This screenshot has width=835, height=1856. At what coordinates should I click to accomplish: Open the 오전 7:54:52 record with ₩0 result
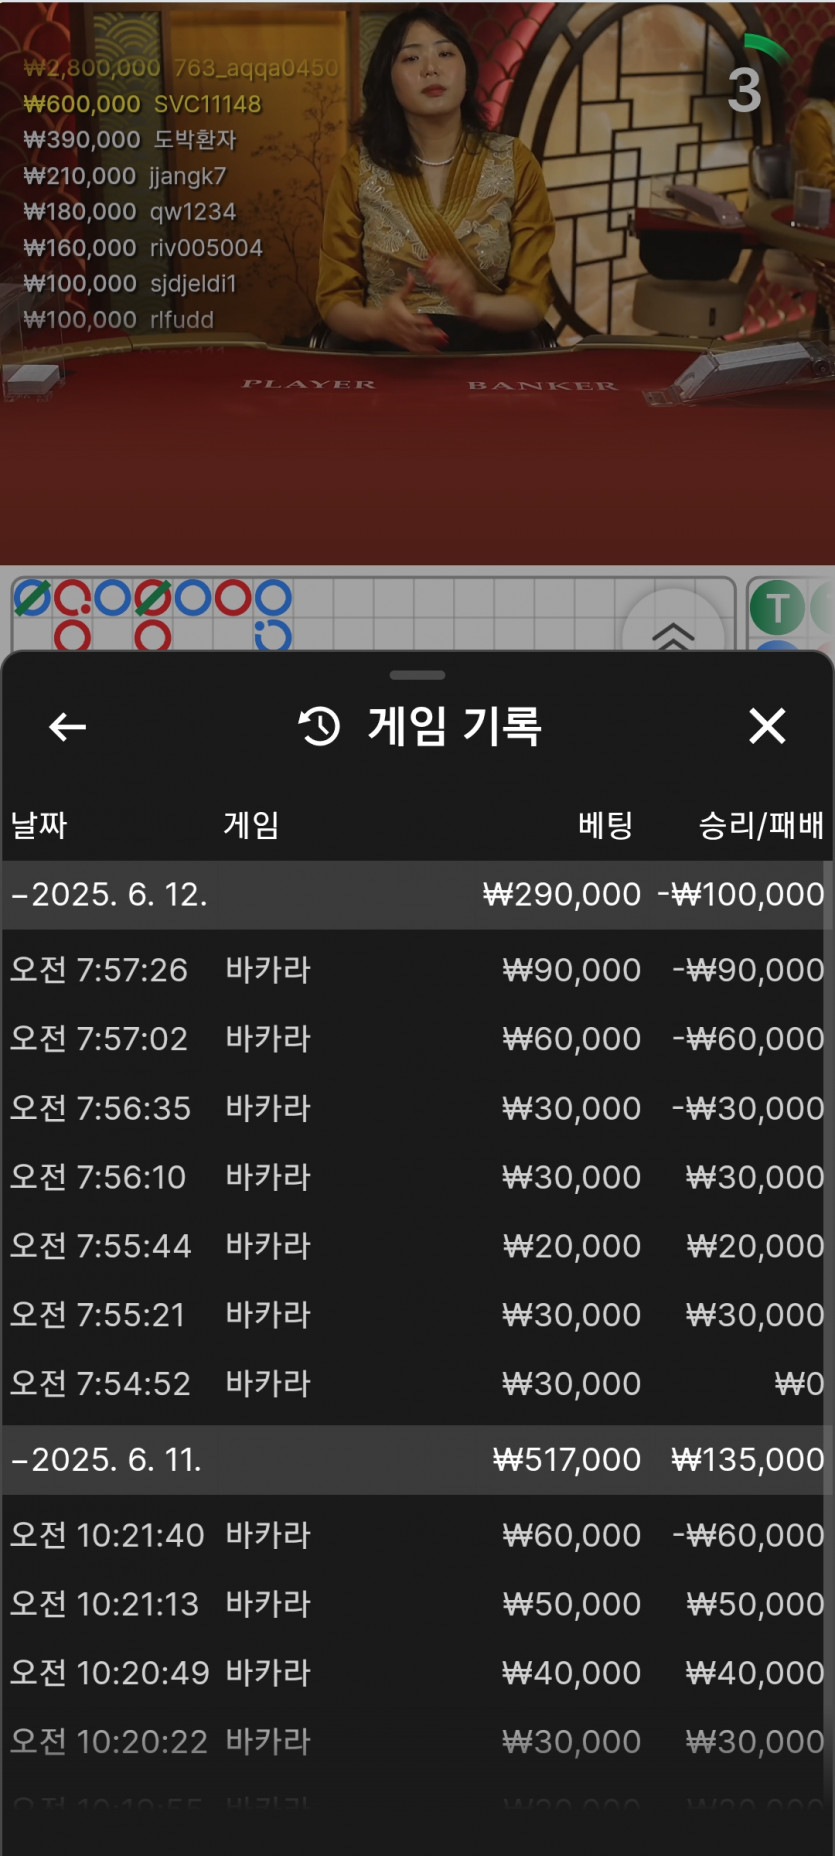(x=417, y=1384)
